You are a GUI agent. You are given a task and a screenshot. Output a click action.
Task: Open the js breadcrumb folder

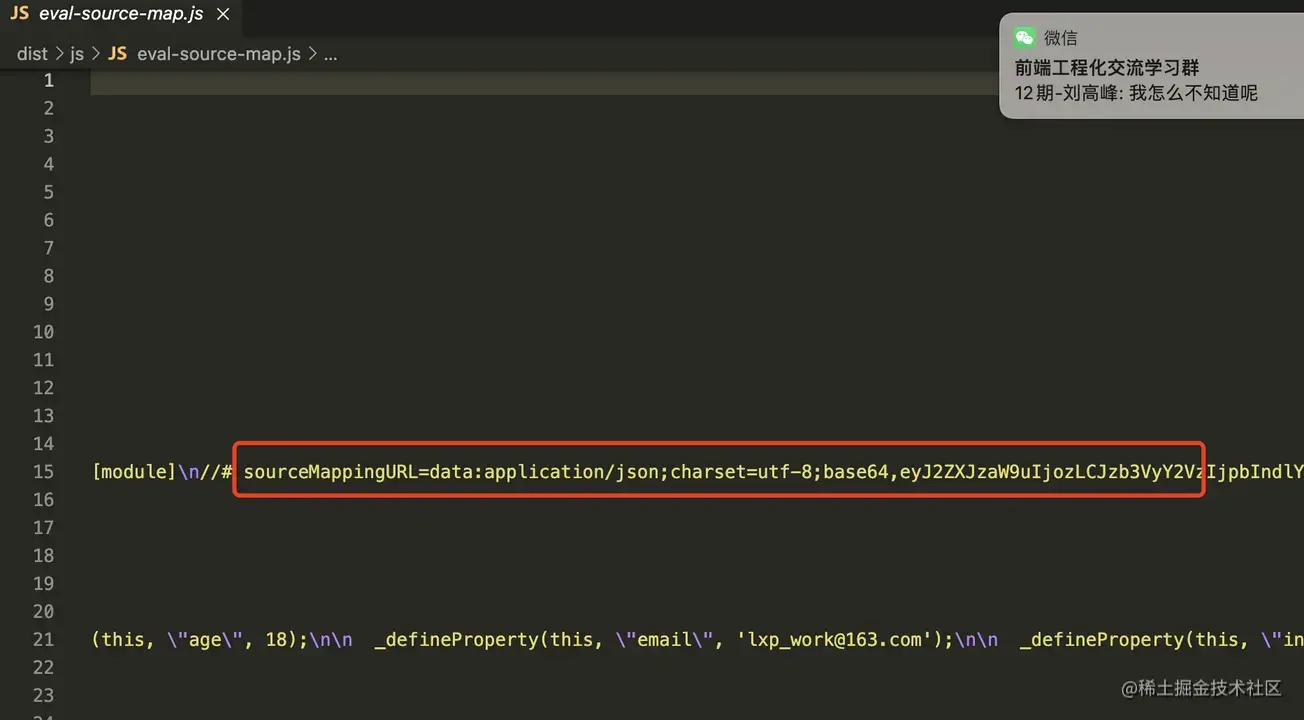point(77,54)
